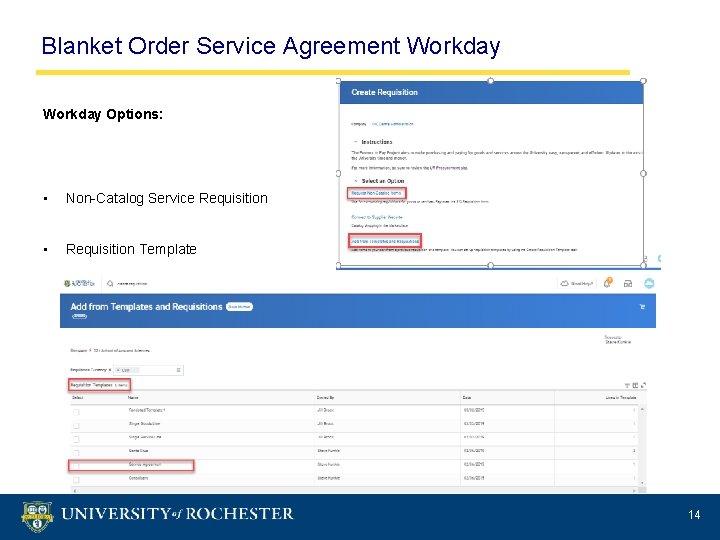The width and height of the screenshot is (720, 540).
Task: Collapse the Select an Option section arrow
Action: [x=355, y=181]
